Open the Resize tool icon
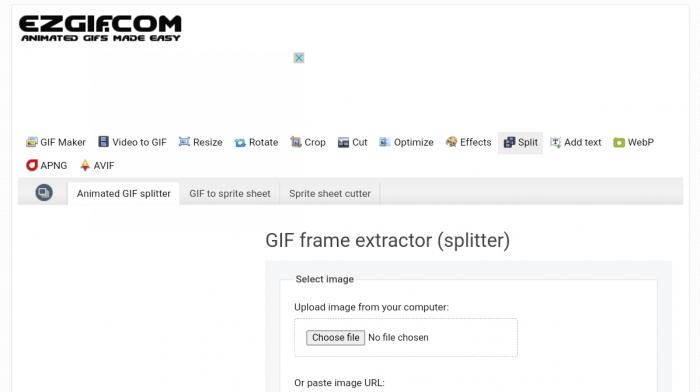 pos(184,142)
